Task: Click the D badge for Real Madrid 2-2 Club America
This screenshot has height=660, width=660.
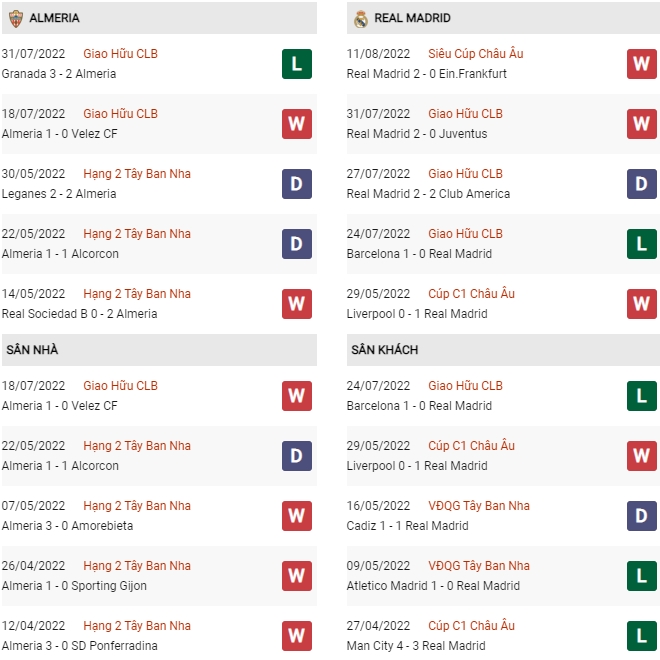Action: (641, 184)
